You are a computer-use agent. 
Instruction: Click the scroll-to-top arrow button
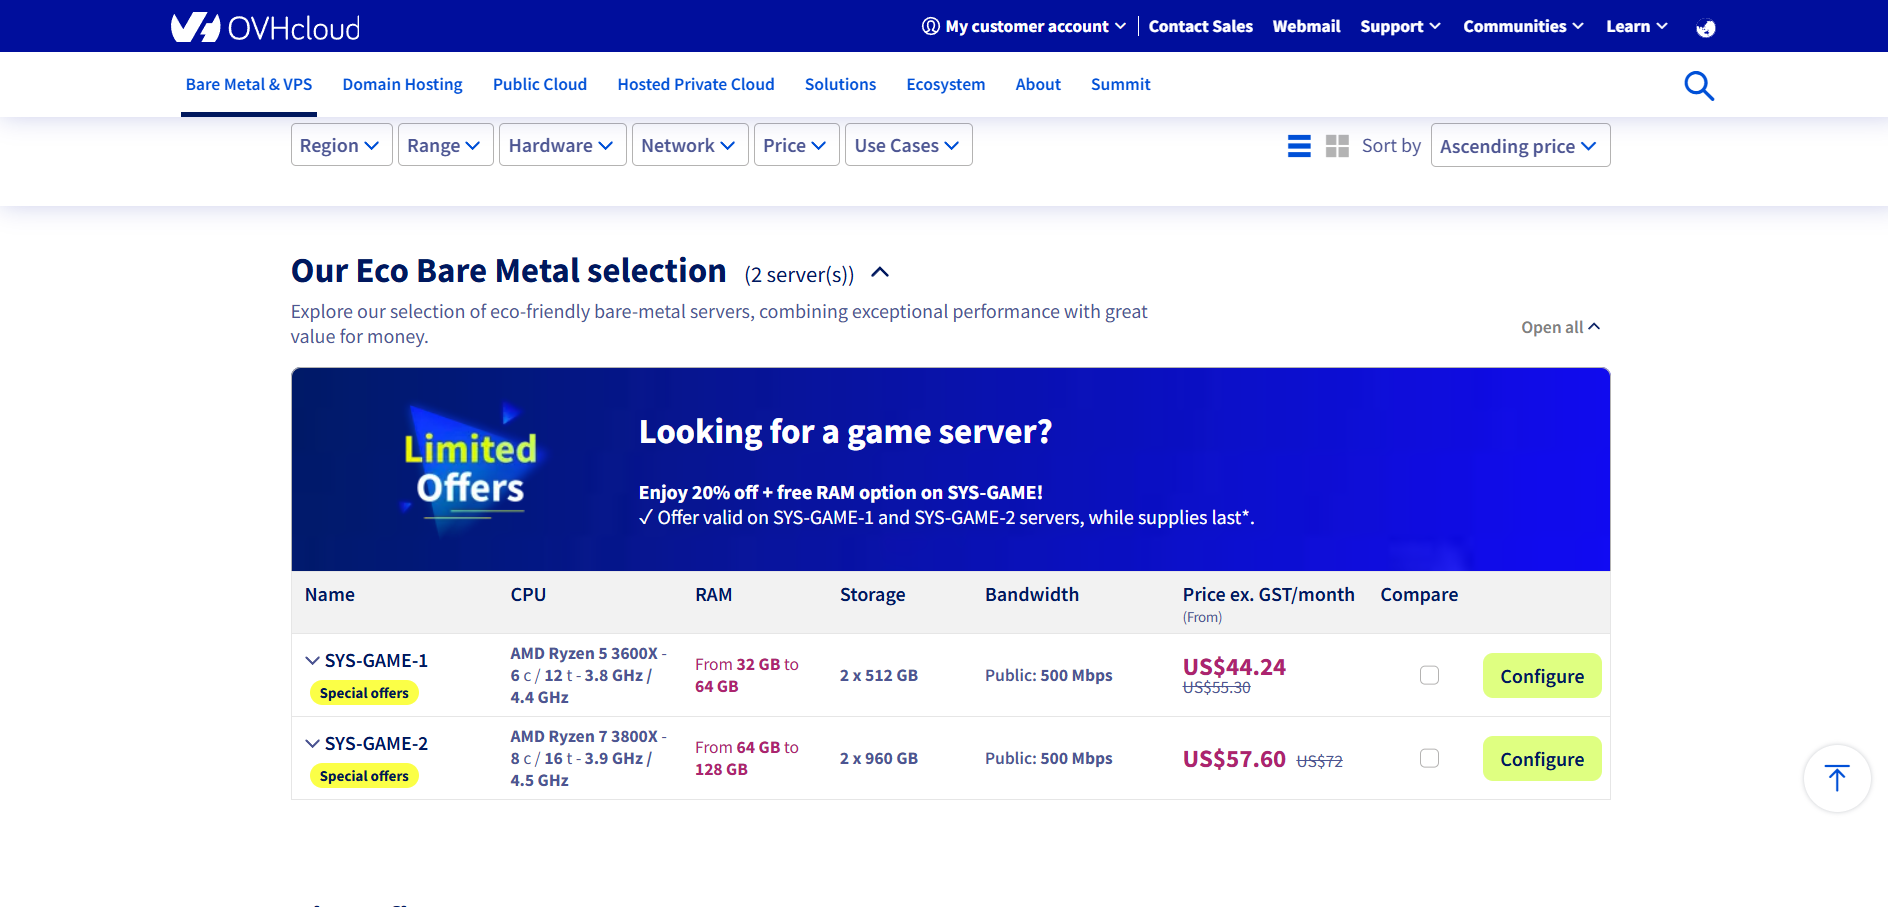[x=1836, y=778]
